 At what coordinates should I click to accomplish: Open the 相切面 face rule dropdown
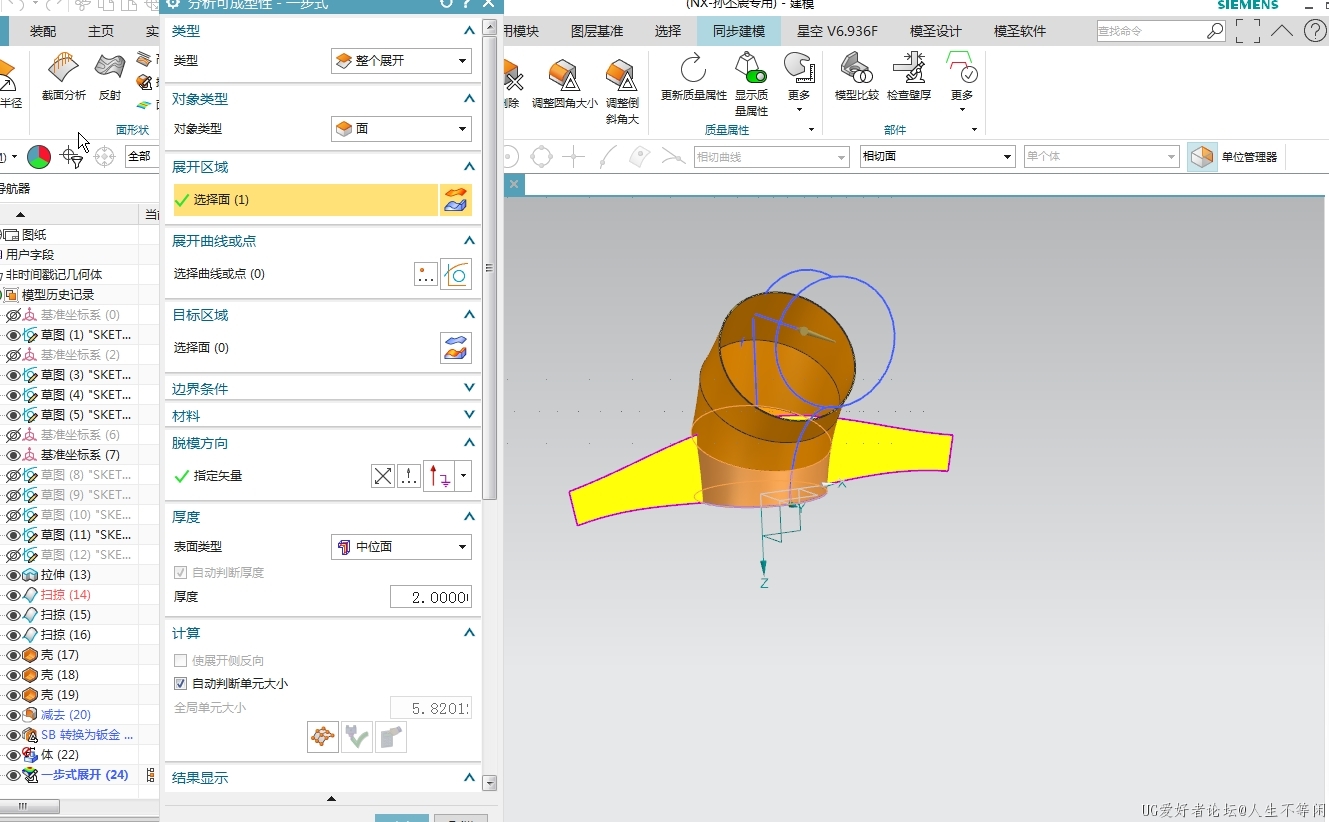938,157
